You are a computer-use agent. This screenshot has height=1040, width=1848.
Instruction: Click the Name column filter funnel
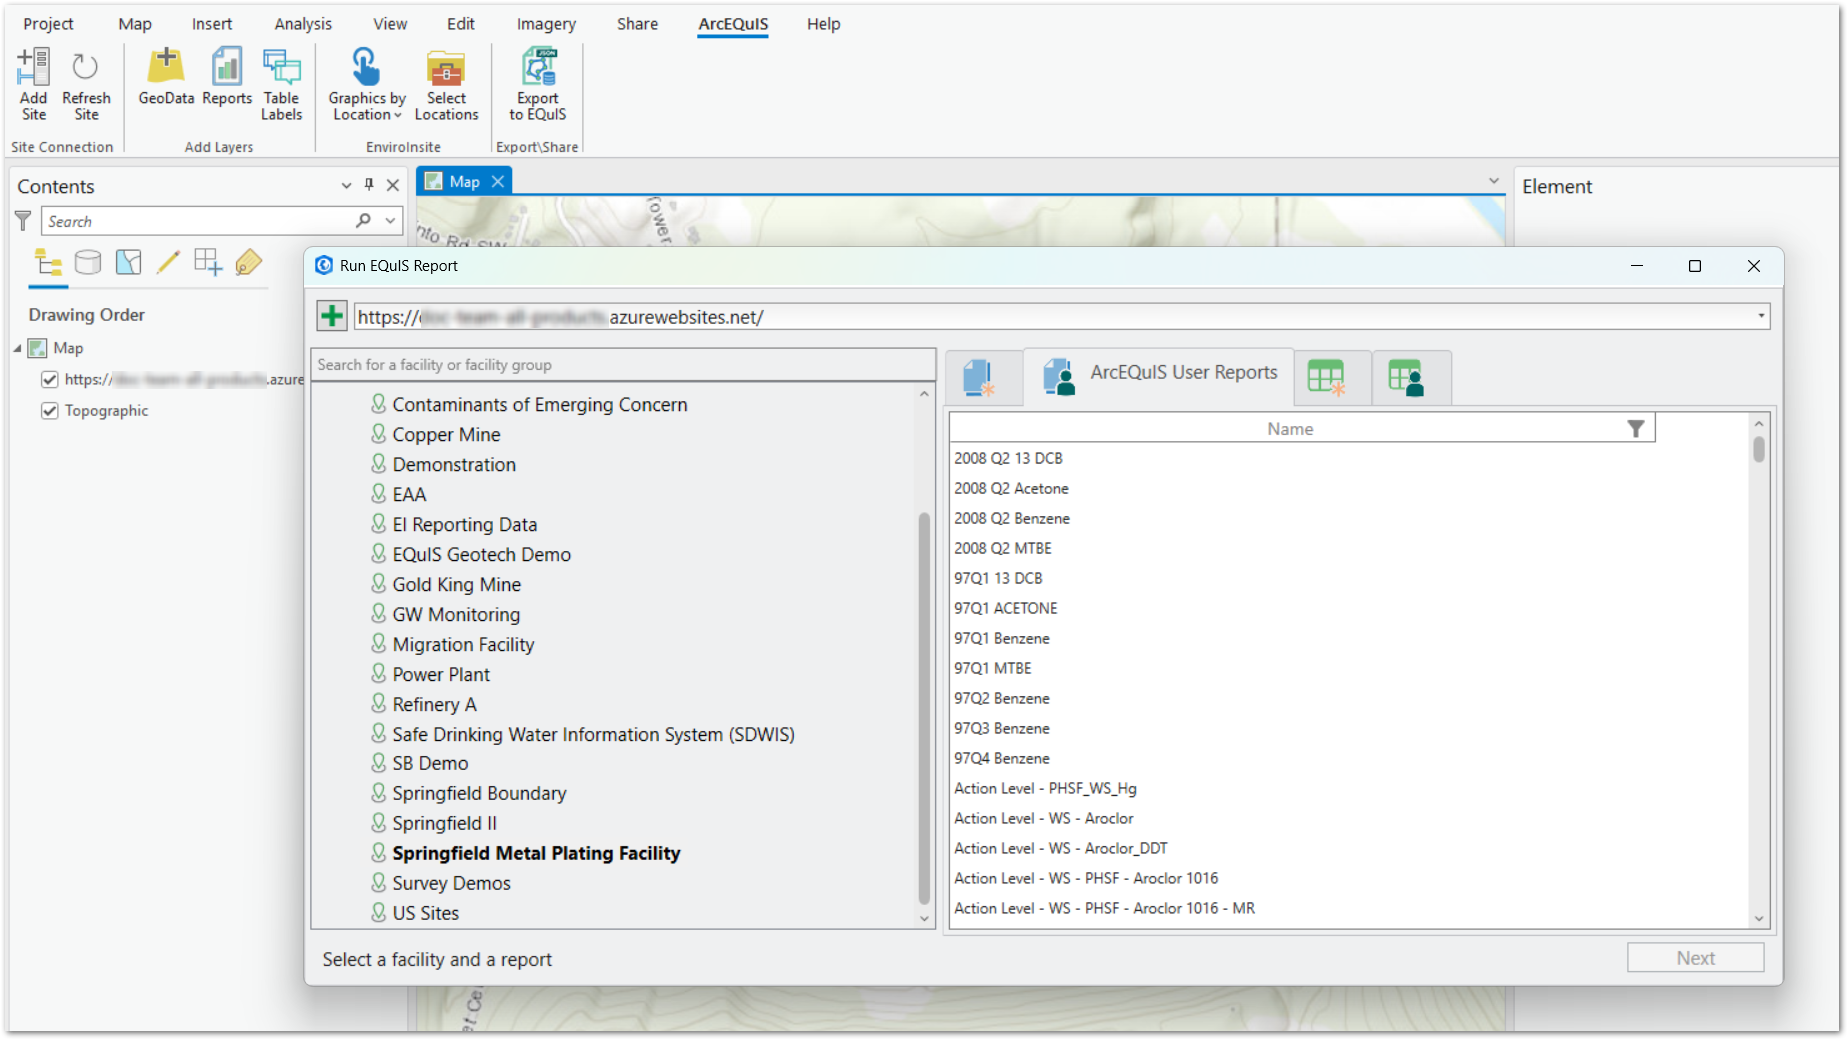click(1636, 428)
